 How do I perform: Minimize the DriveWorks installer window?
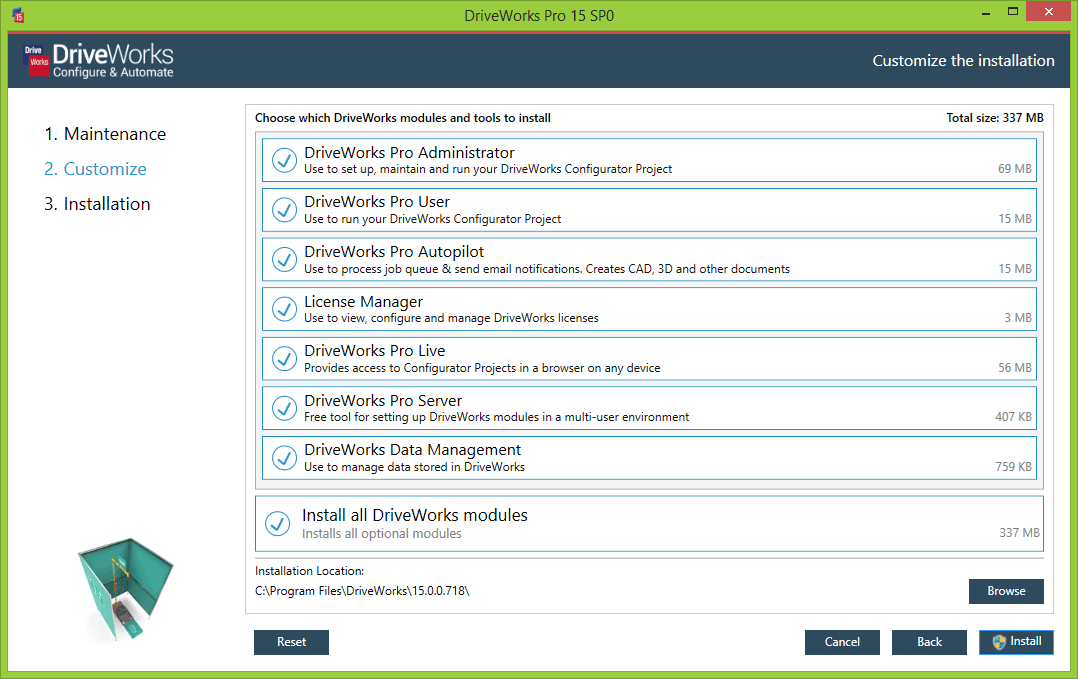click(x=986, y=12)
